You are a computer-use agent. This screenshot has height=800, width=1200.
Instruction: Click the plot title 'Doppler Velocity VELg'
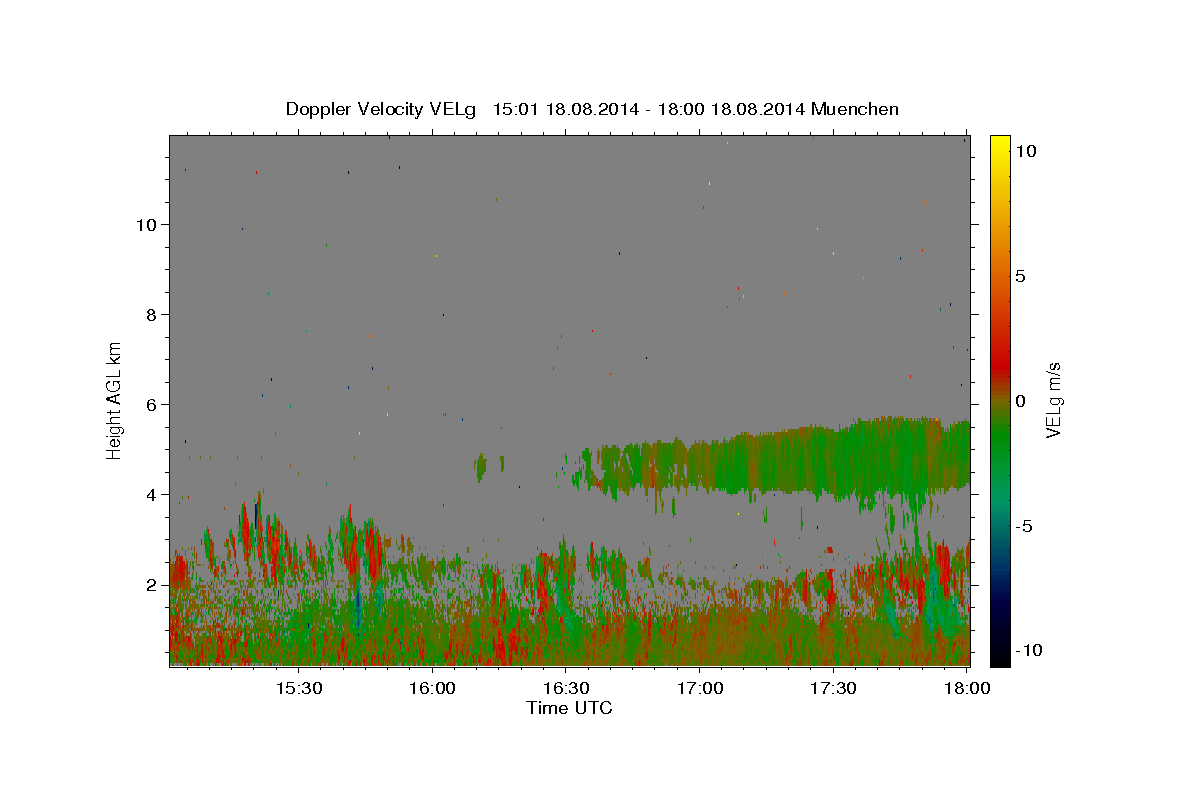(383, 109)
